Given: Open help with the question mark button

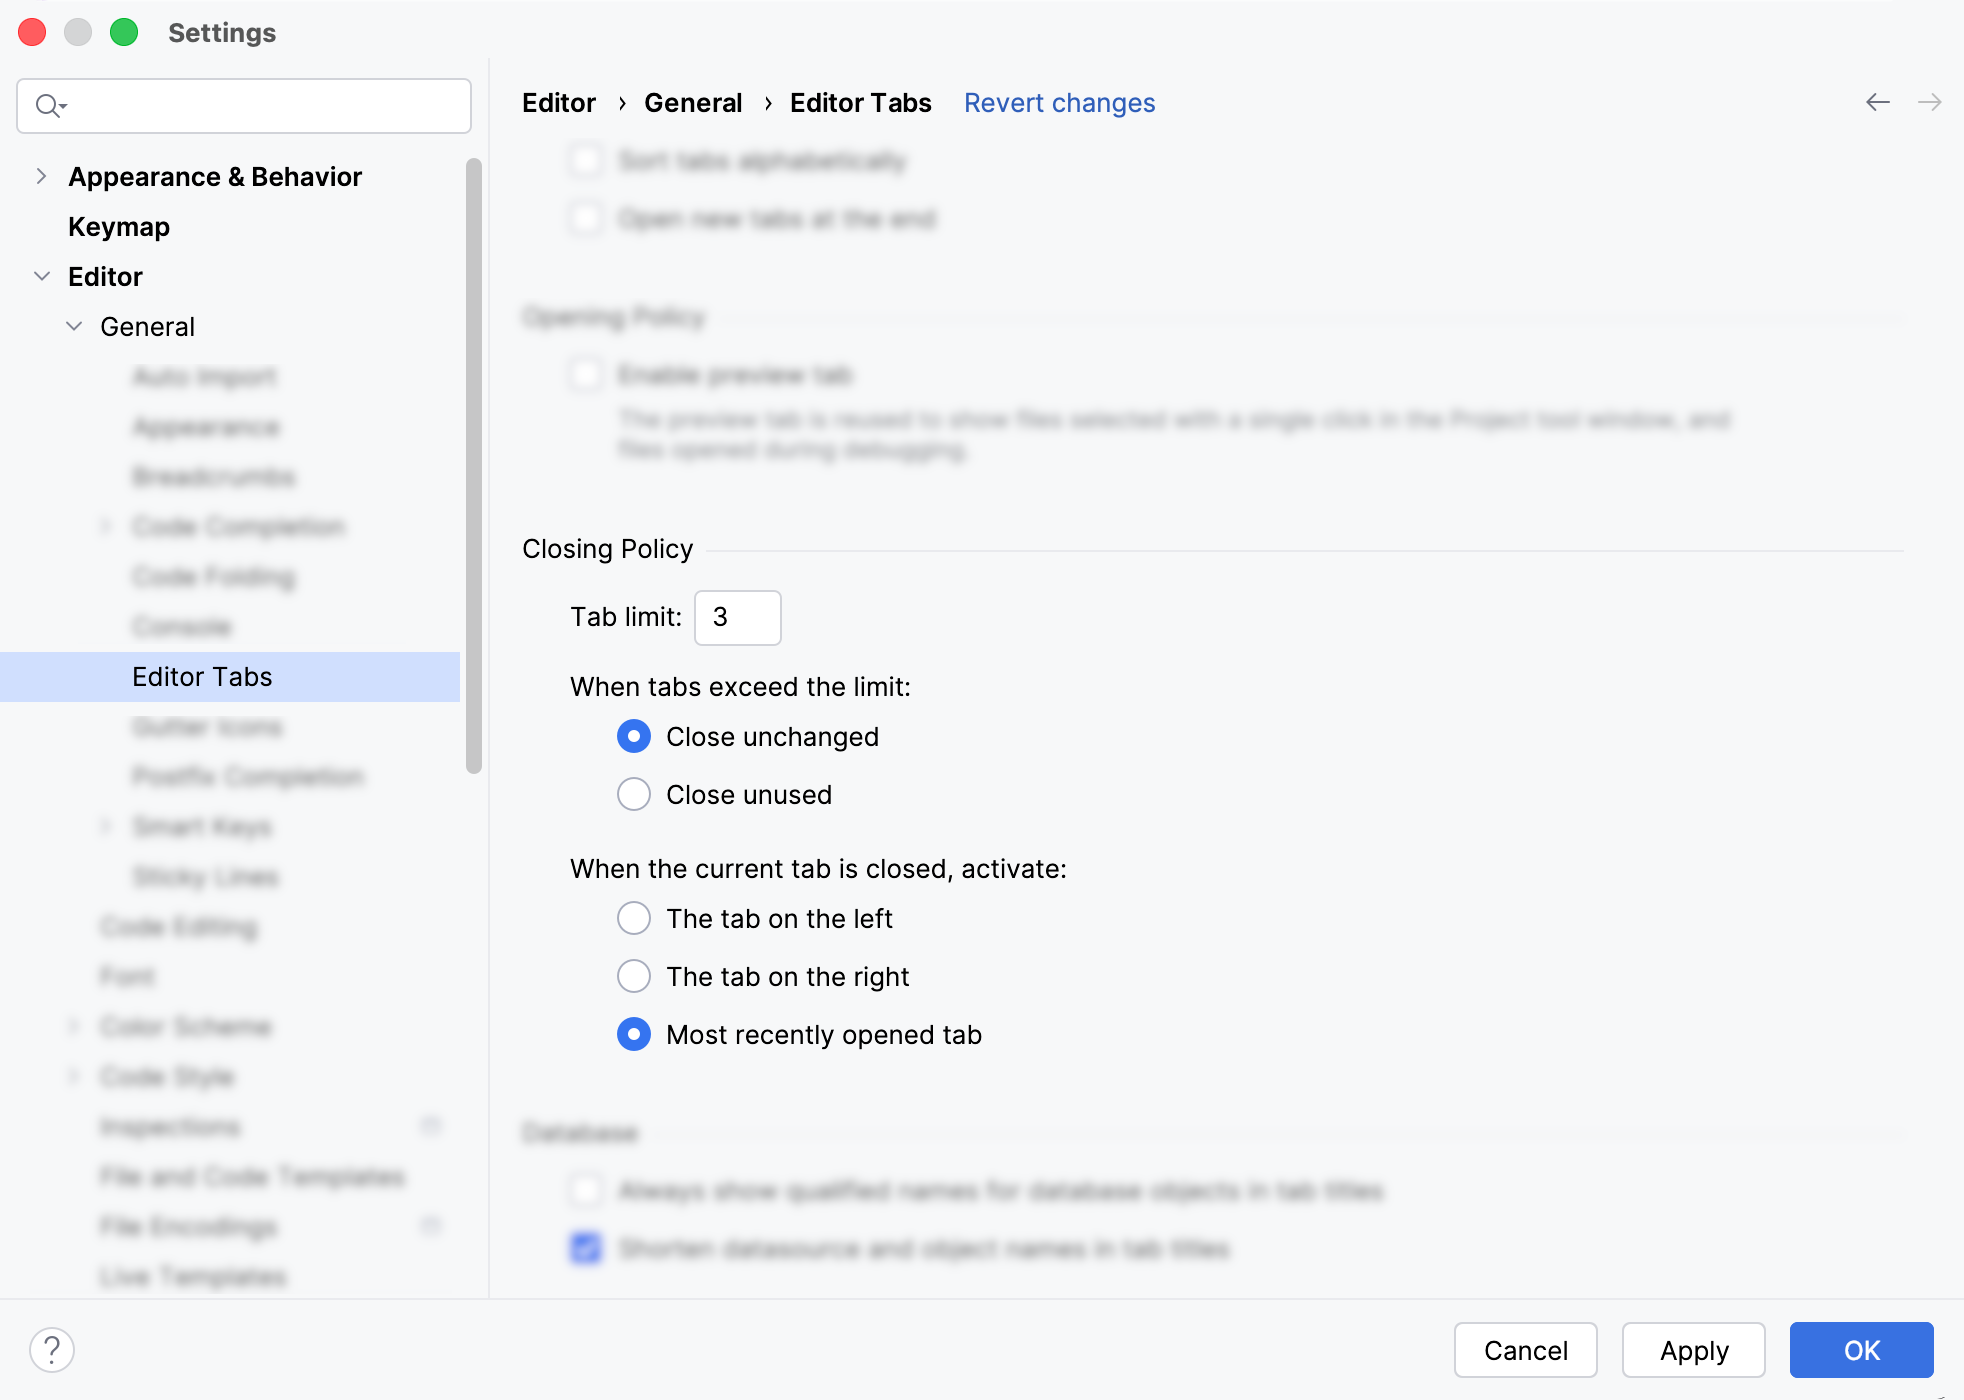Looking at the screenshot, I should click(52, 1350).
